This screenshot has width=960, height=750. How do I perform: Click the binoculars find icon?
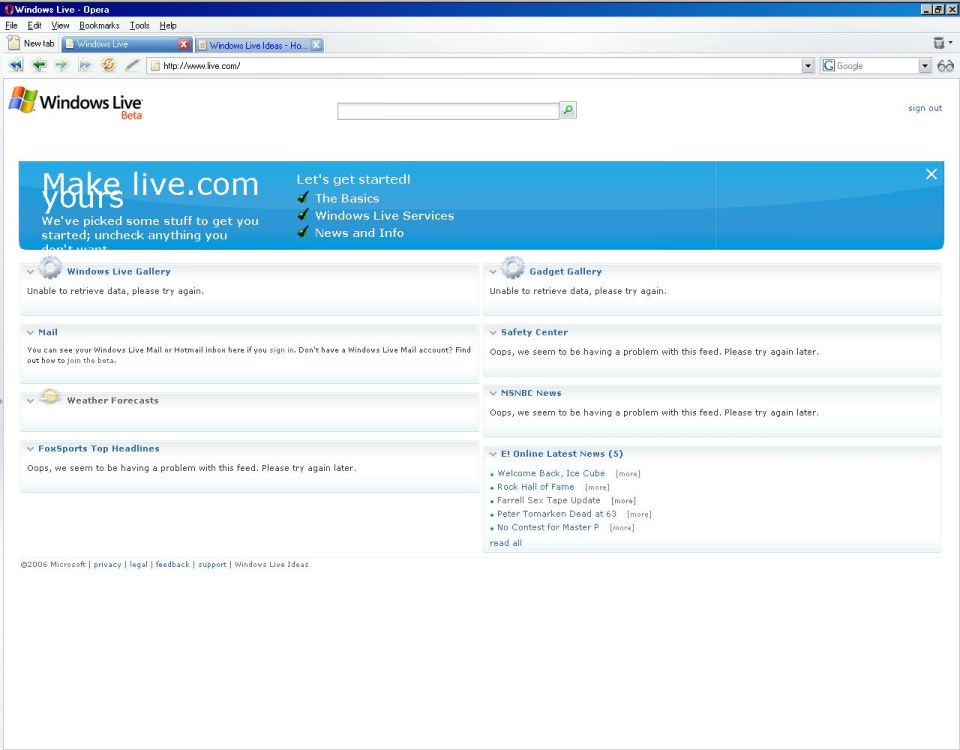[x=945, y=66]
